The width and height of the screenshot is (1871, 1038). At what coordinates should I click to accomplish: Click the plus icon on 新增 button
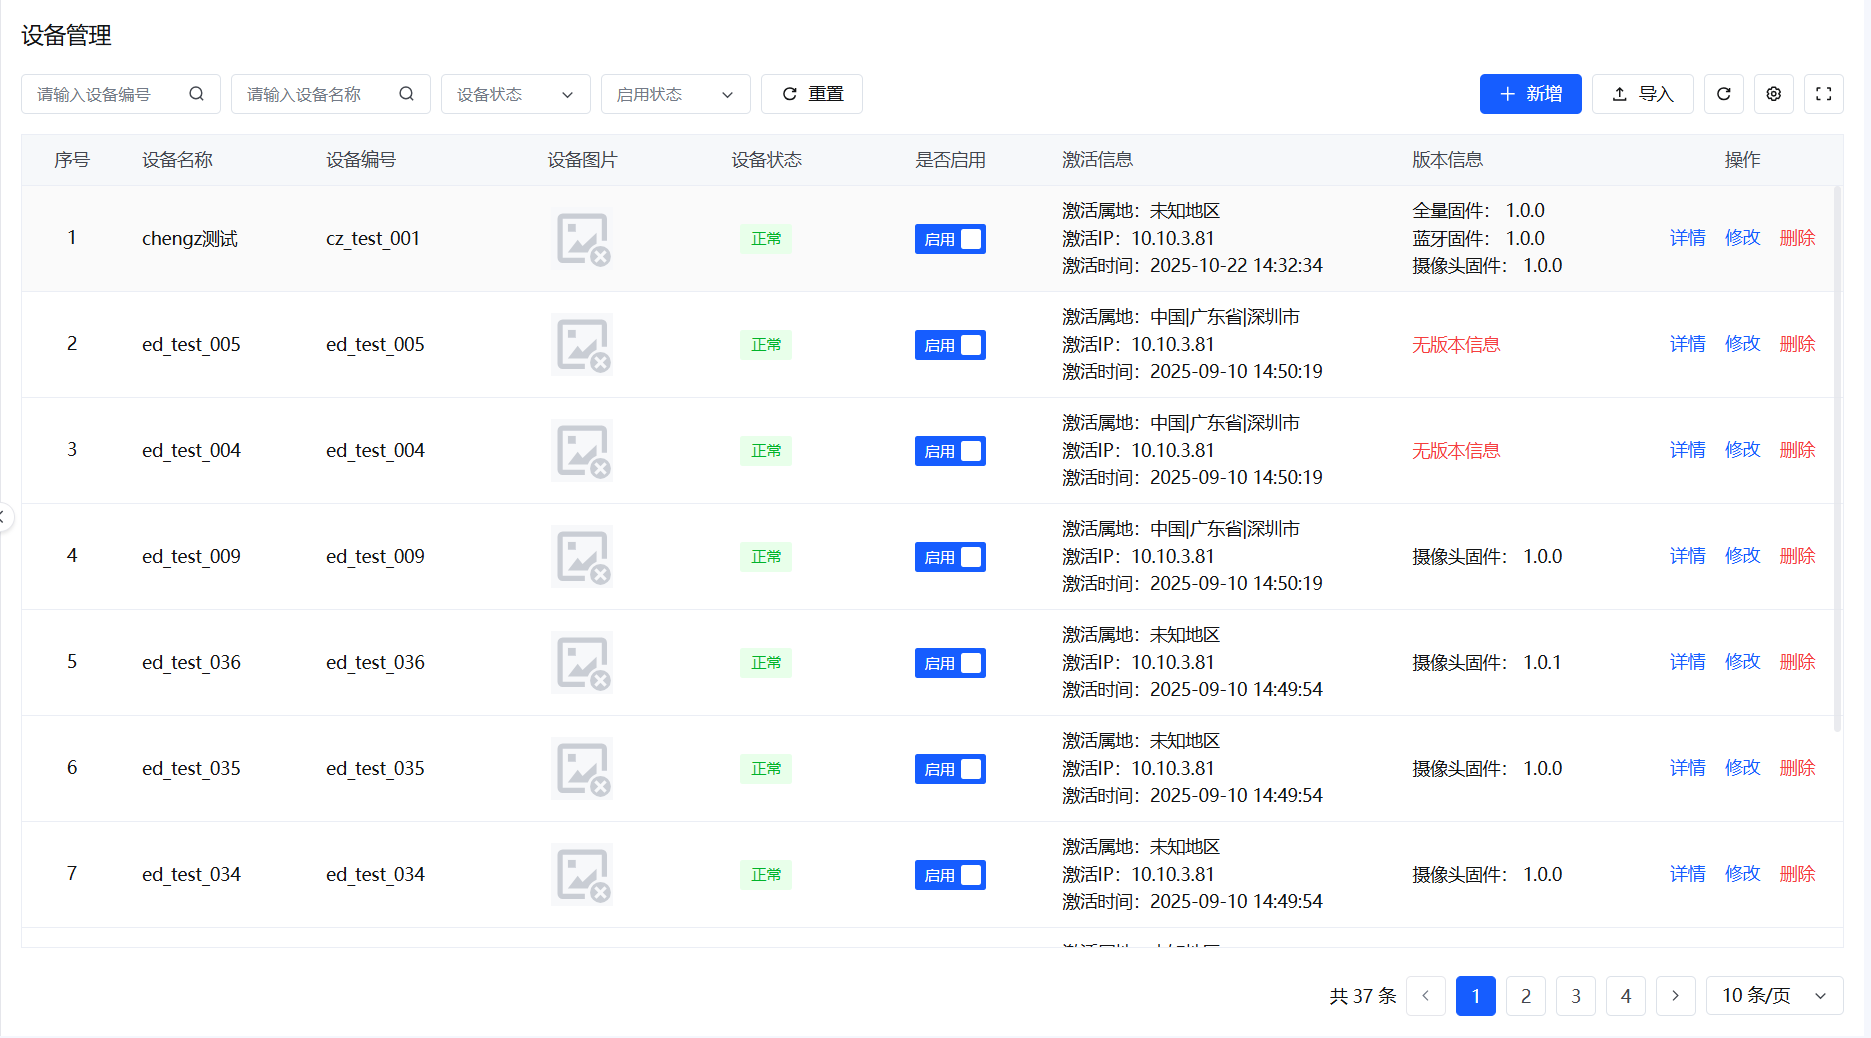[1507, 93]
